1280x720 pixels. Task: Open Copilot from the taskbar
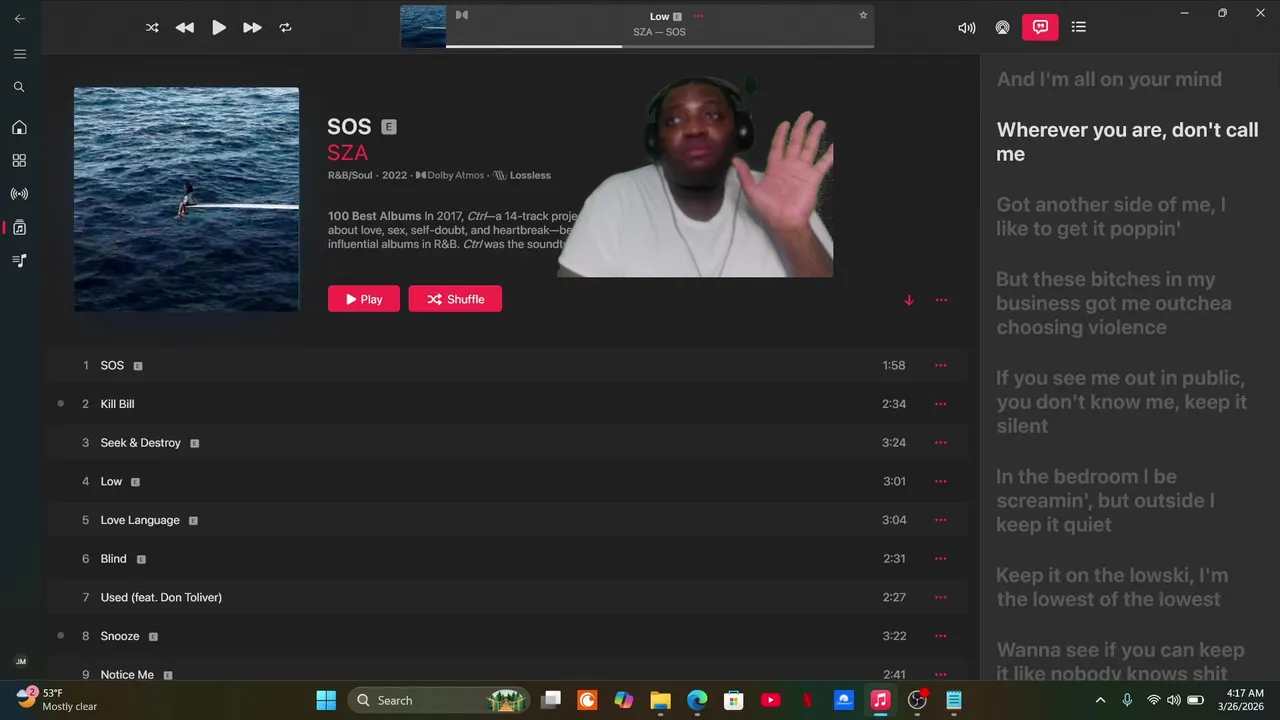tap(624, 700)
